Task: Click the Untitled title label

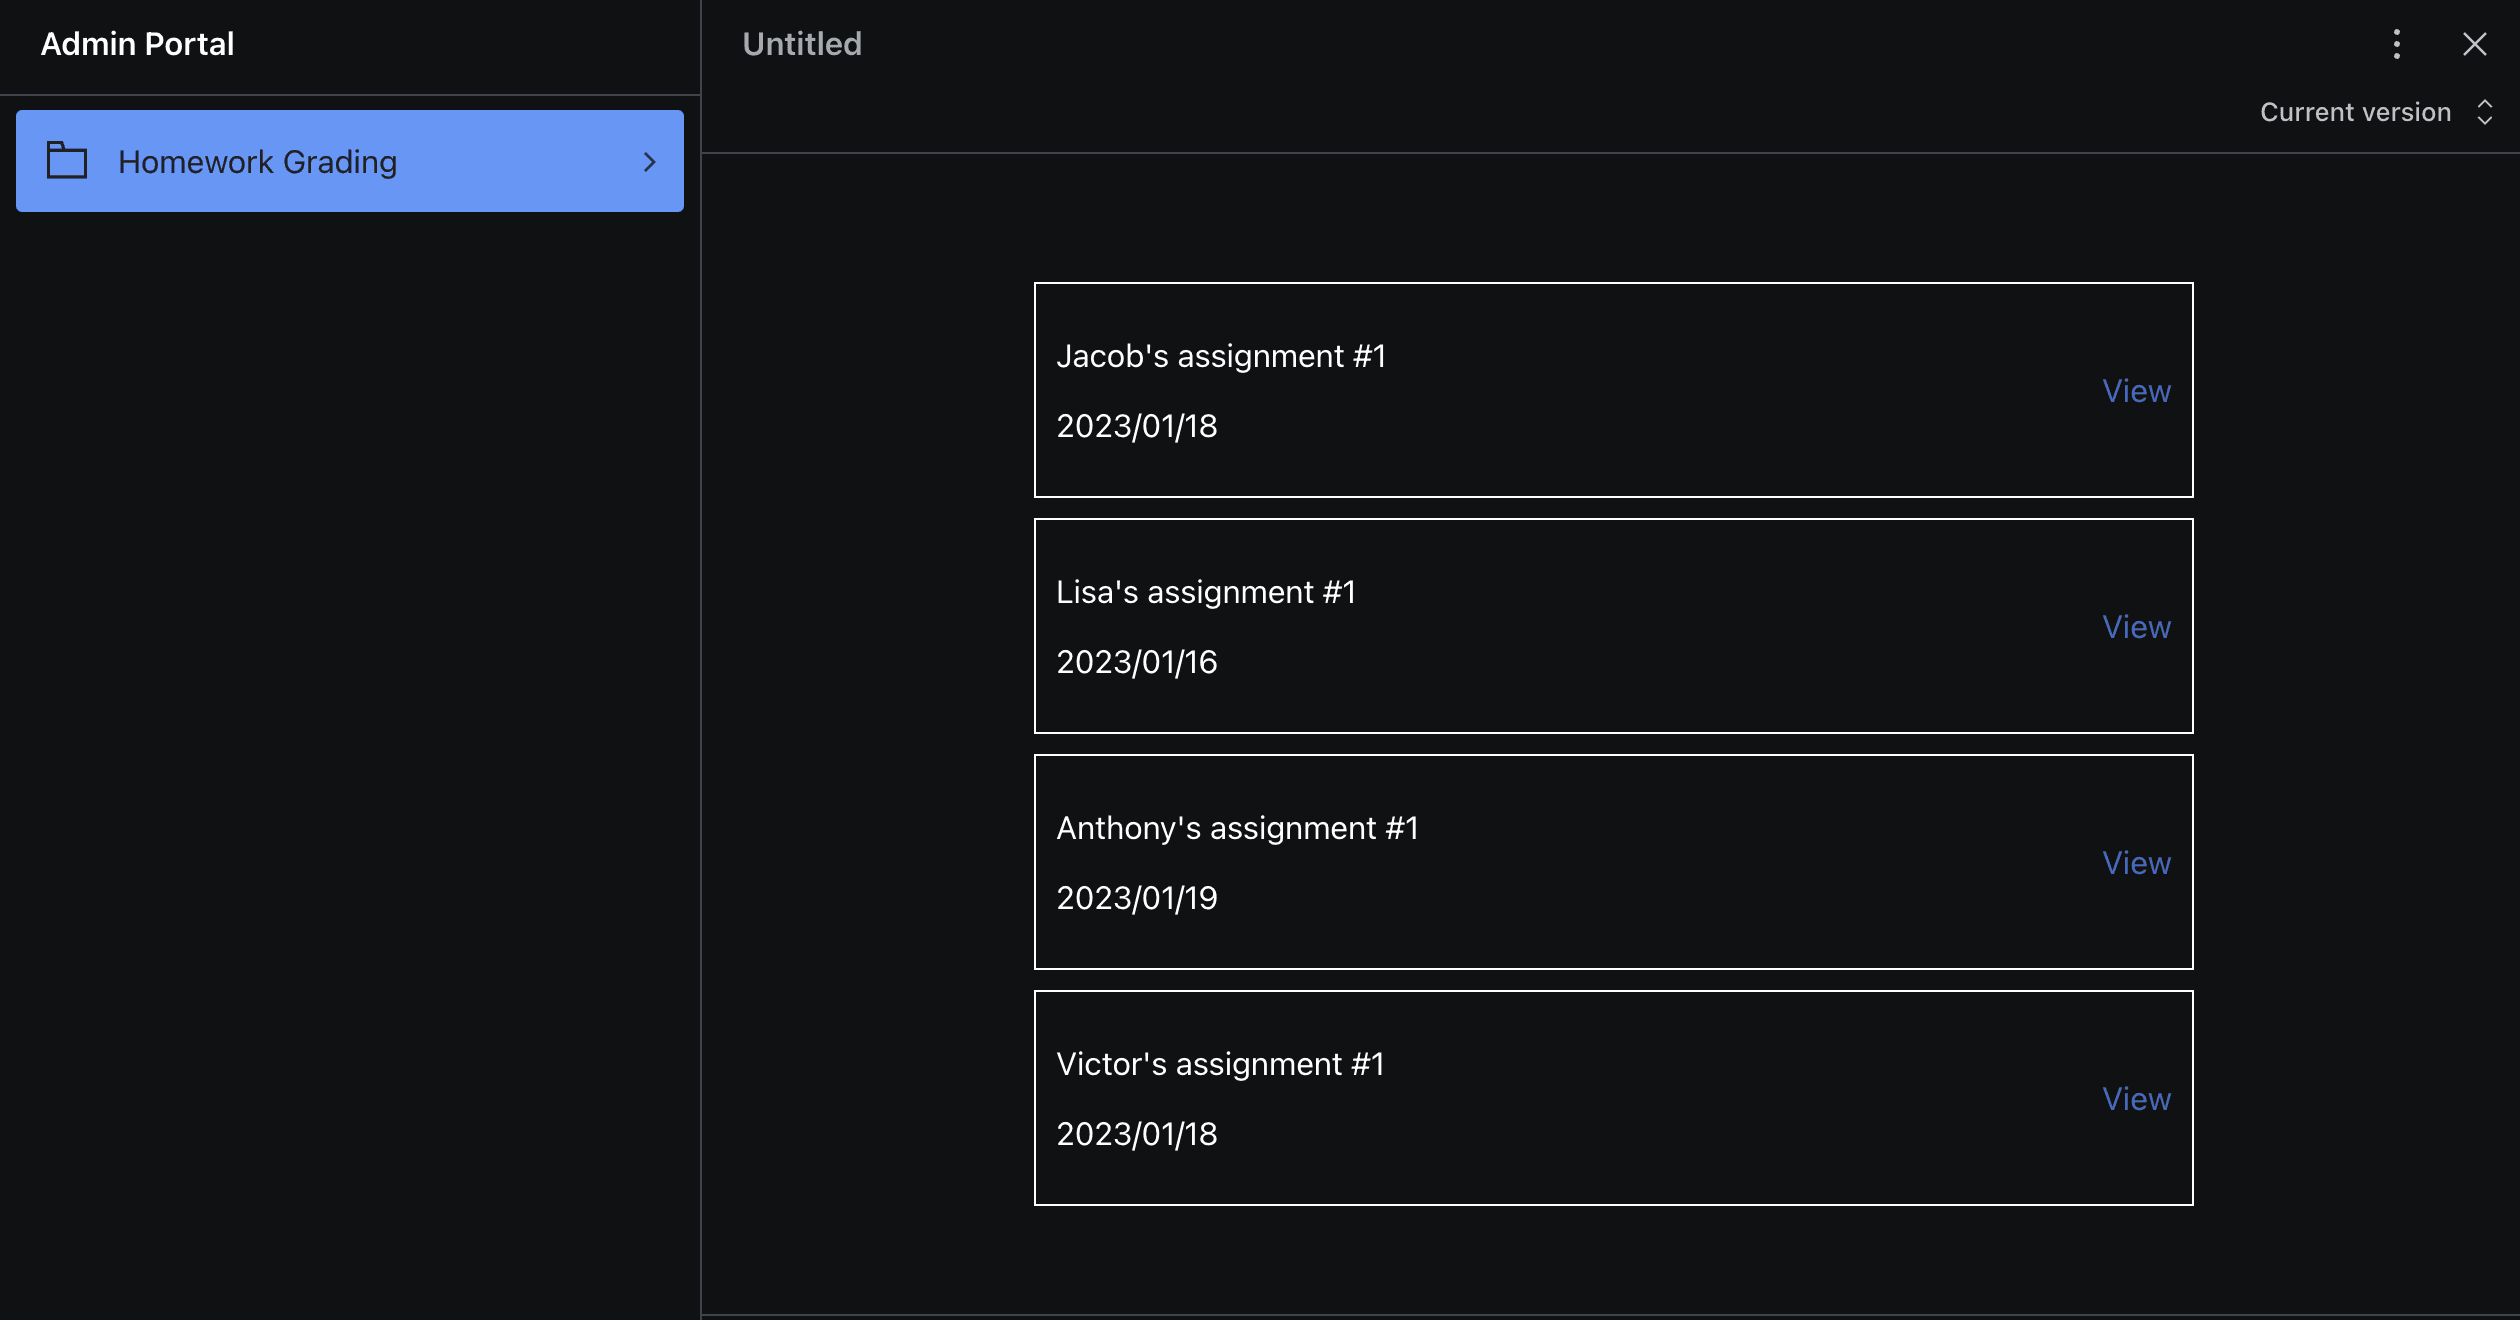Action: click(x=801, y=44)
